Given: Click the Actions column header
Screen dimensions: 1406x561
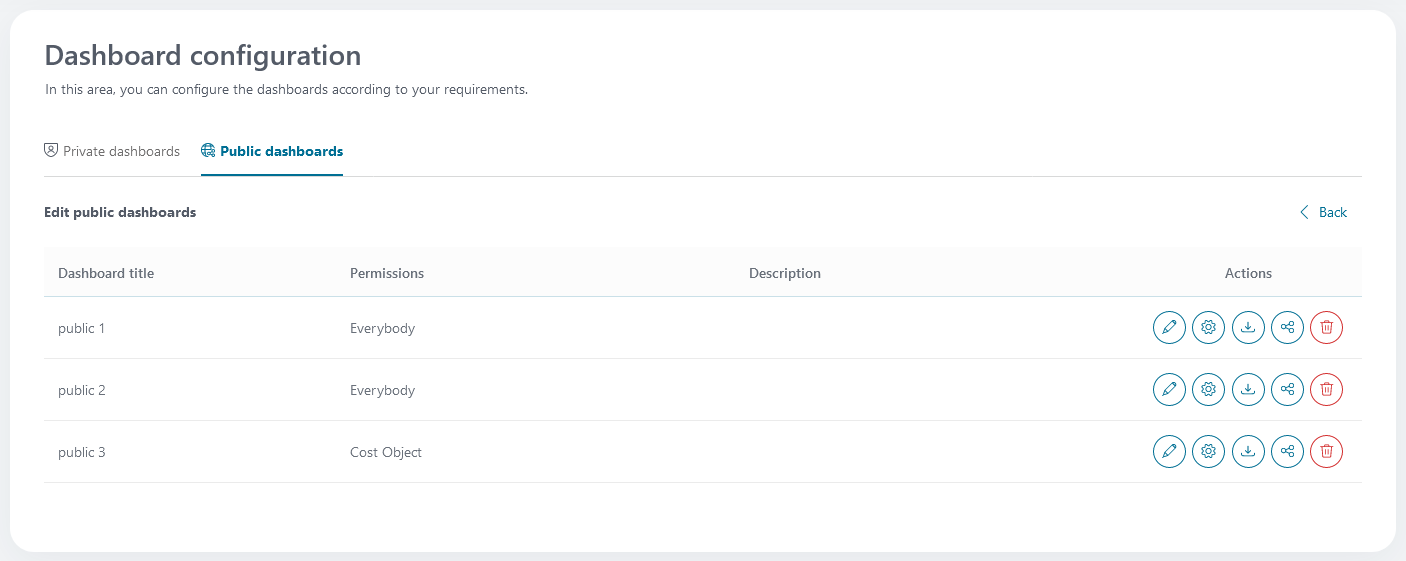Looking at the screenshot, I should (x=1248, y=273).
